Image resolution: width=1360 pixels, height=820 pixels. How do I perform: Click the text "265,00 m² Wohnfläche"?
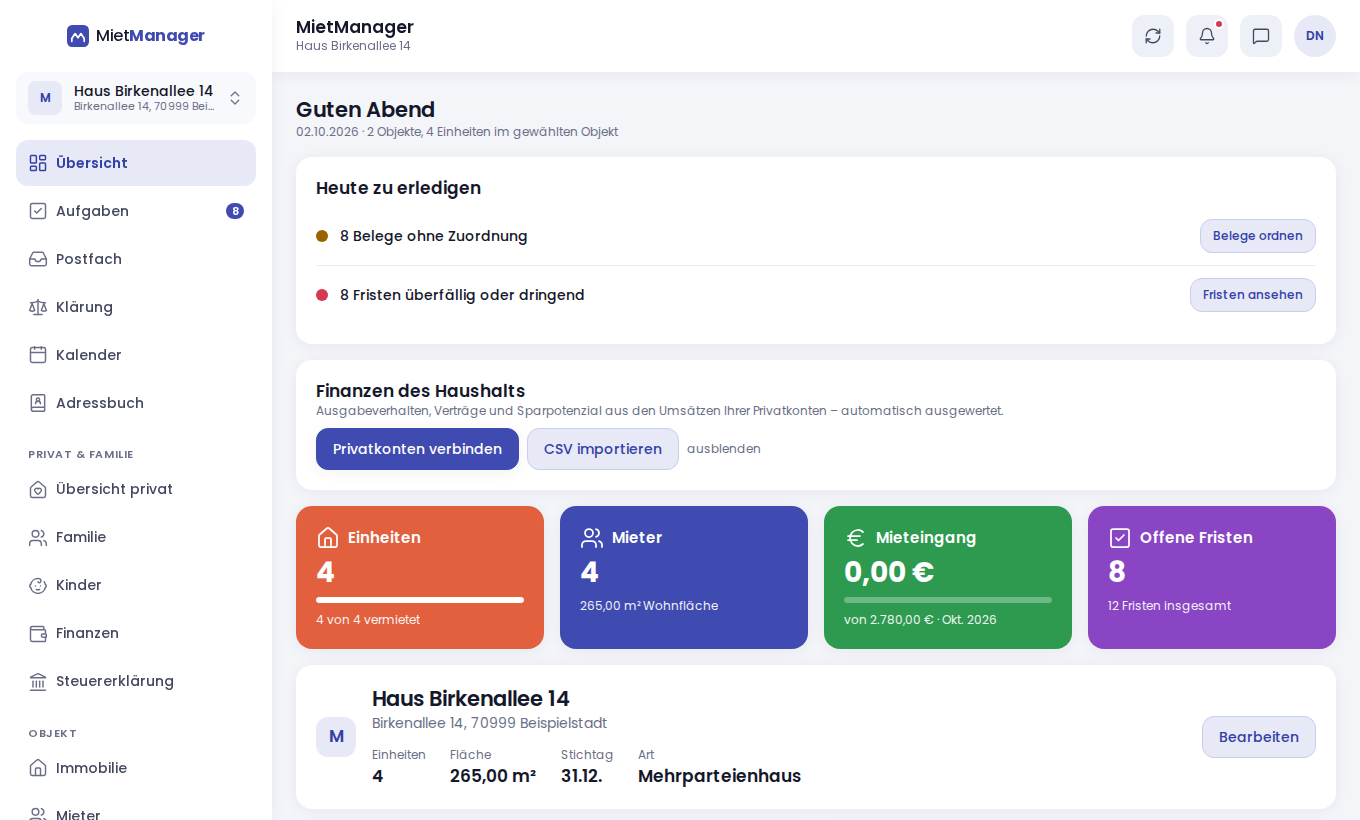(x=649, y=606)
